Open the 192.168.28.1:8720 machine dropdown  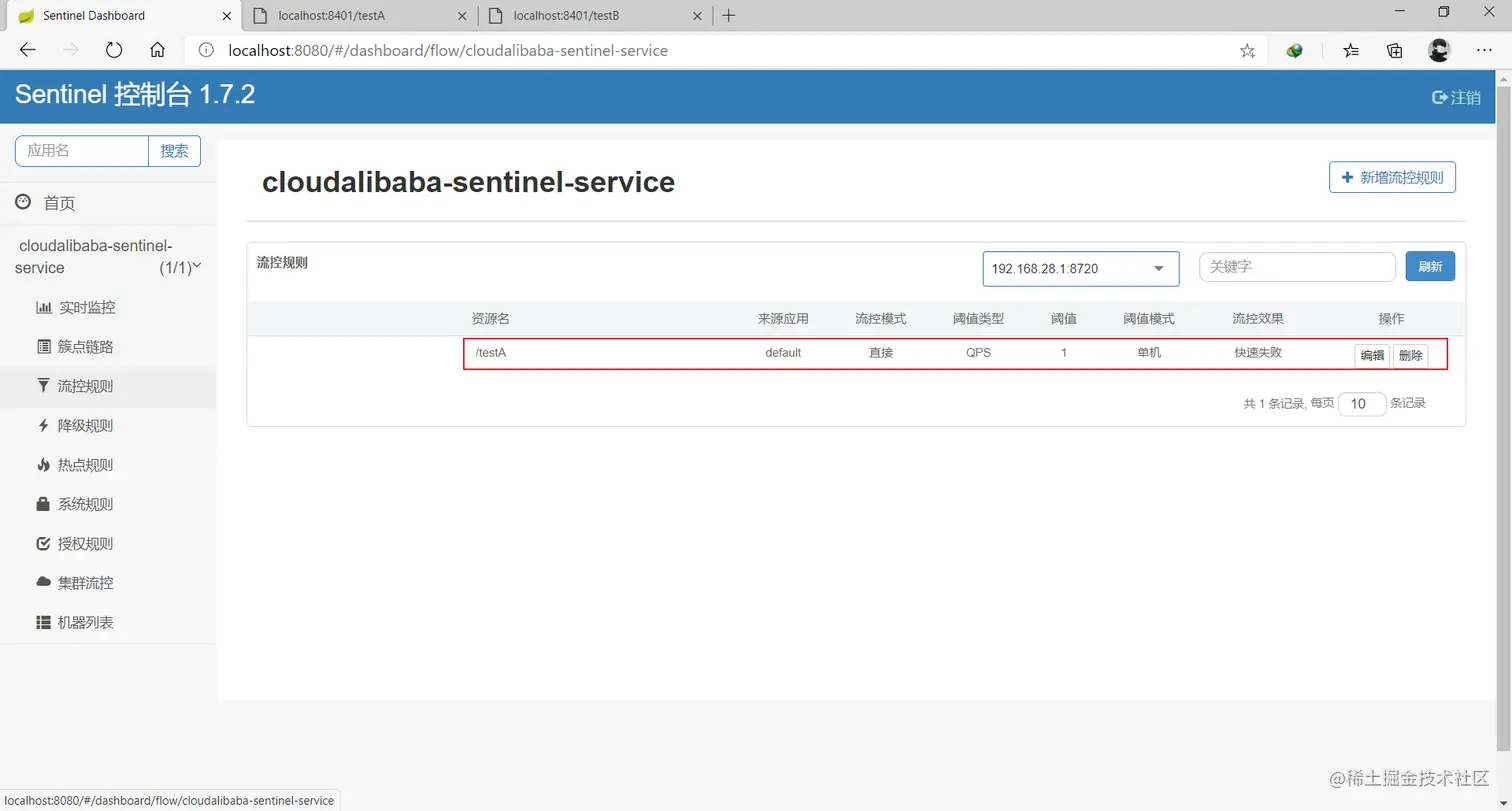pyautogui.click(x=1081, y=268)
